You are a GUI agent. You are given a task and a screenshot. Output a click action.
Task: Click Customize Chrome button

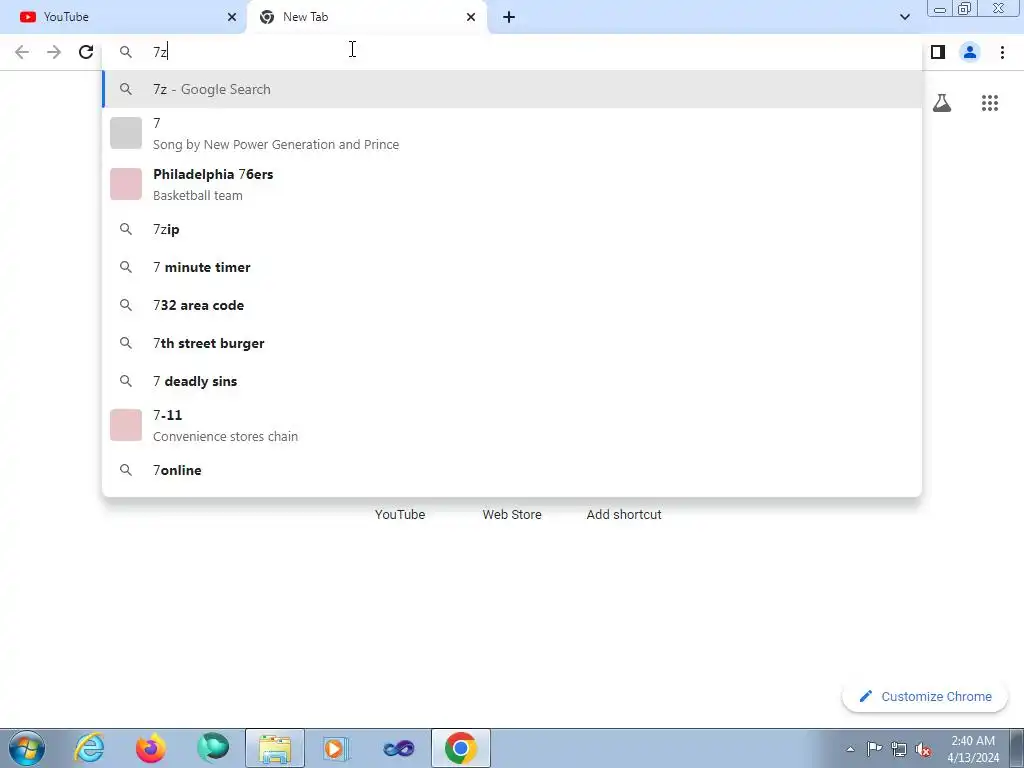coord(925,696)
